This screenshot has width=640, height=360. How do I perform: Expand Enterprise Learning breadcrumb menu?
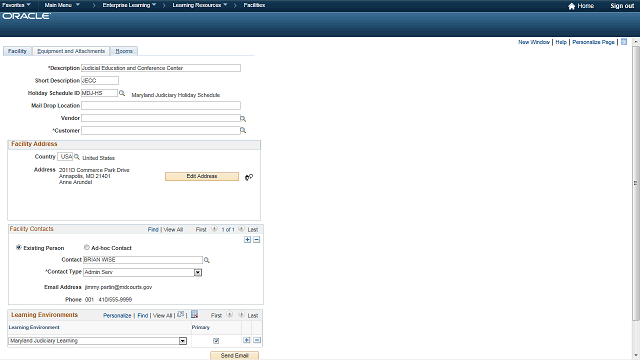(x=129, y=5)
